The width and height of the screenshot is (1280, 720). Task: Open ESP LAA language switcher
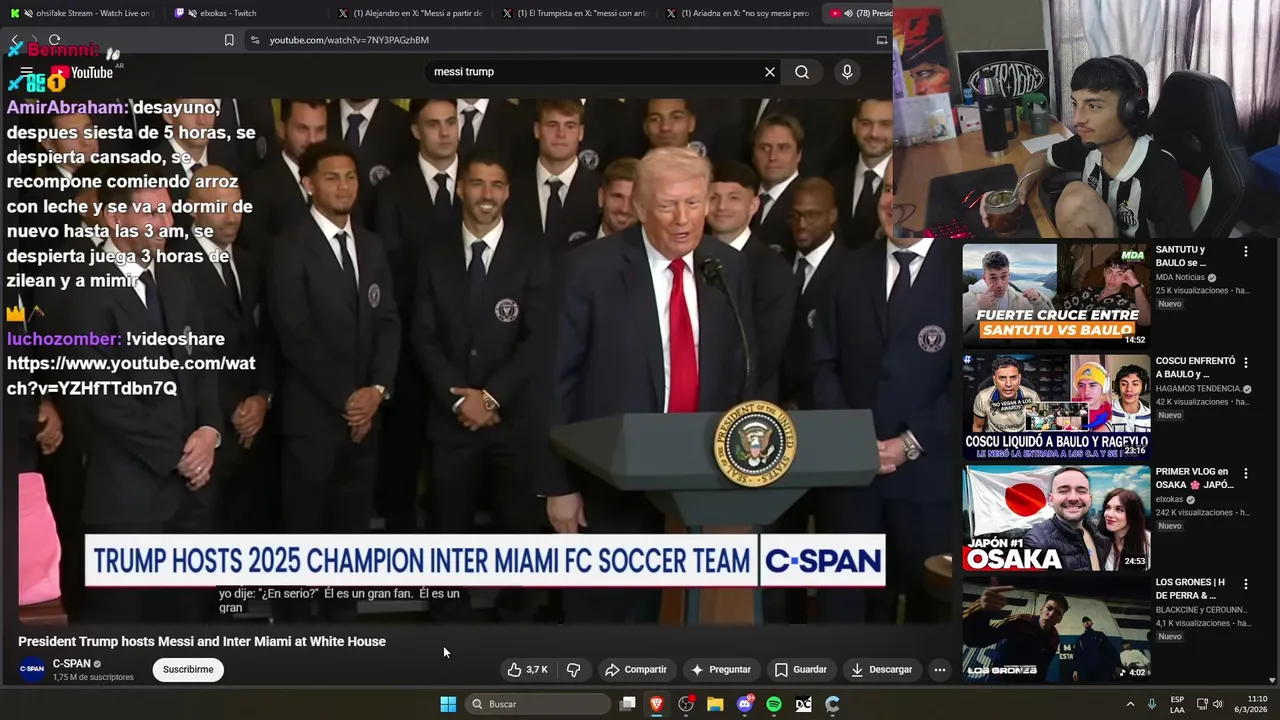(x=1177, y=704)
